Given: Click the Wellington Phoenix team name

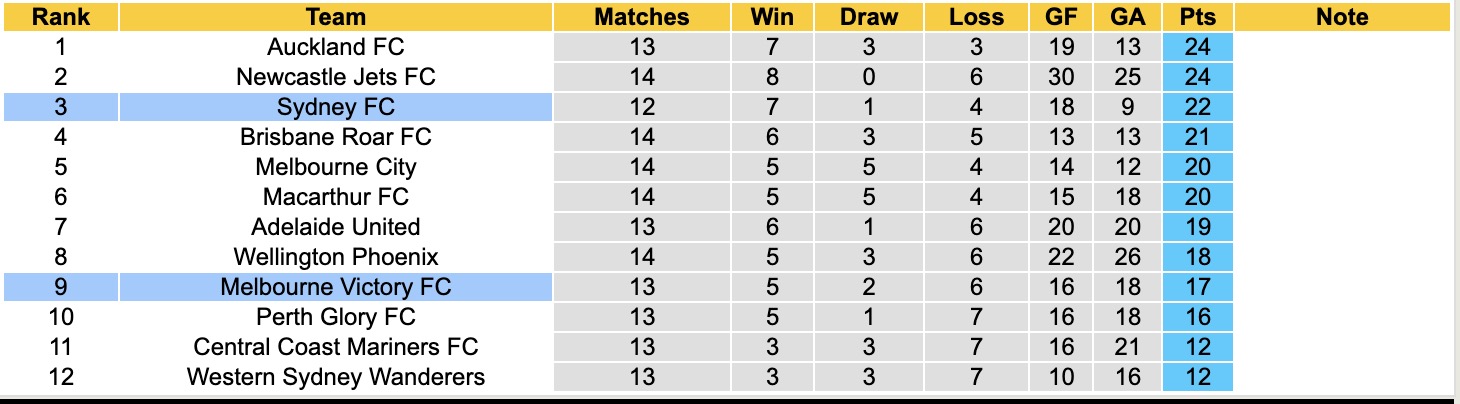Looking at the screenshot, I should click(x=336, y=257).
